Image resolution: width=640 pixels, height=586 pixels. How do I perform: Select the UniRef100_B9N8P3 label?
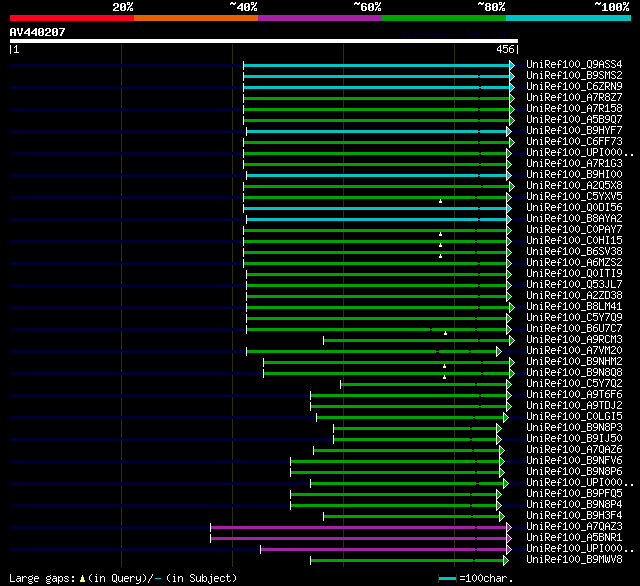point(574,428)
